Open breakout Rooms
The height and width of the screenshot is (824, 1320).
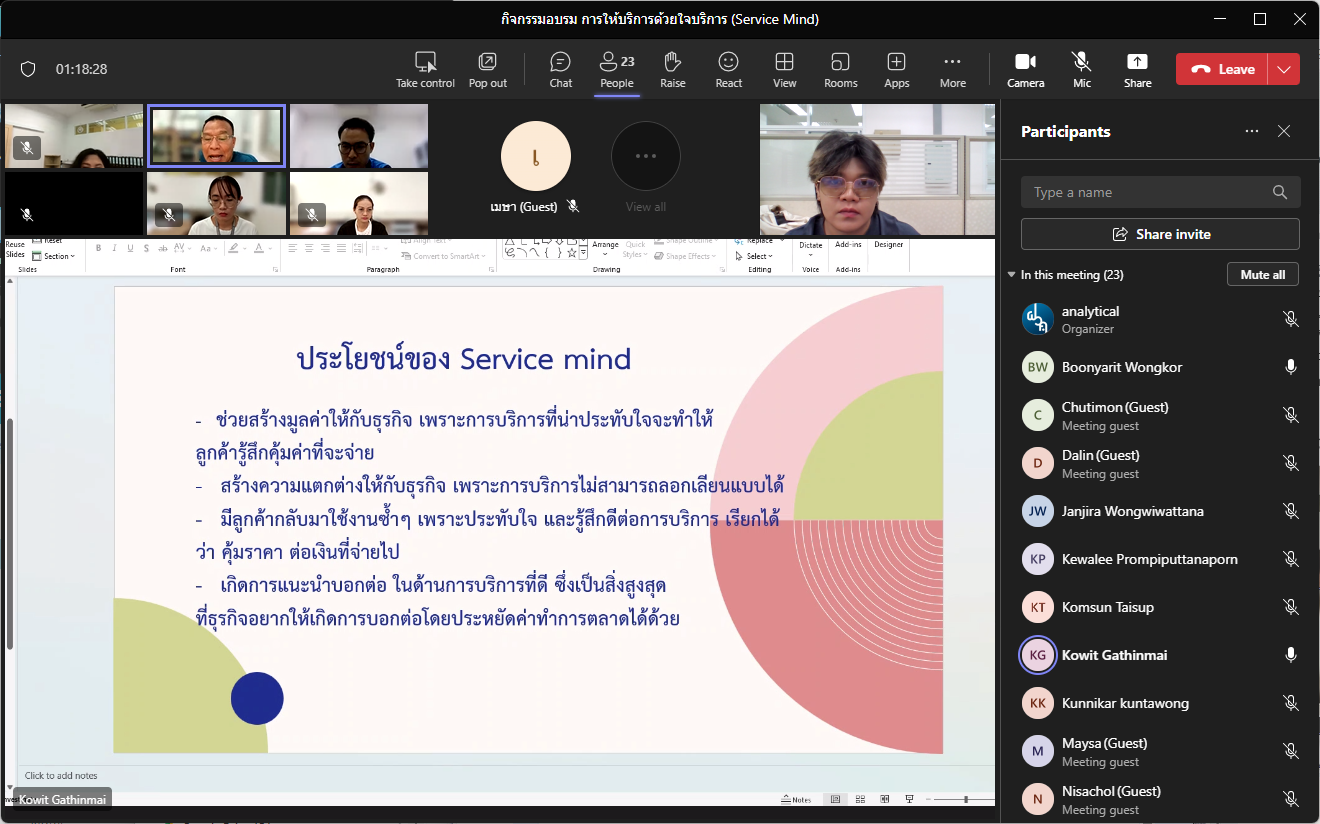(841, 69)
